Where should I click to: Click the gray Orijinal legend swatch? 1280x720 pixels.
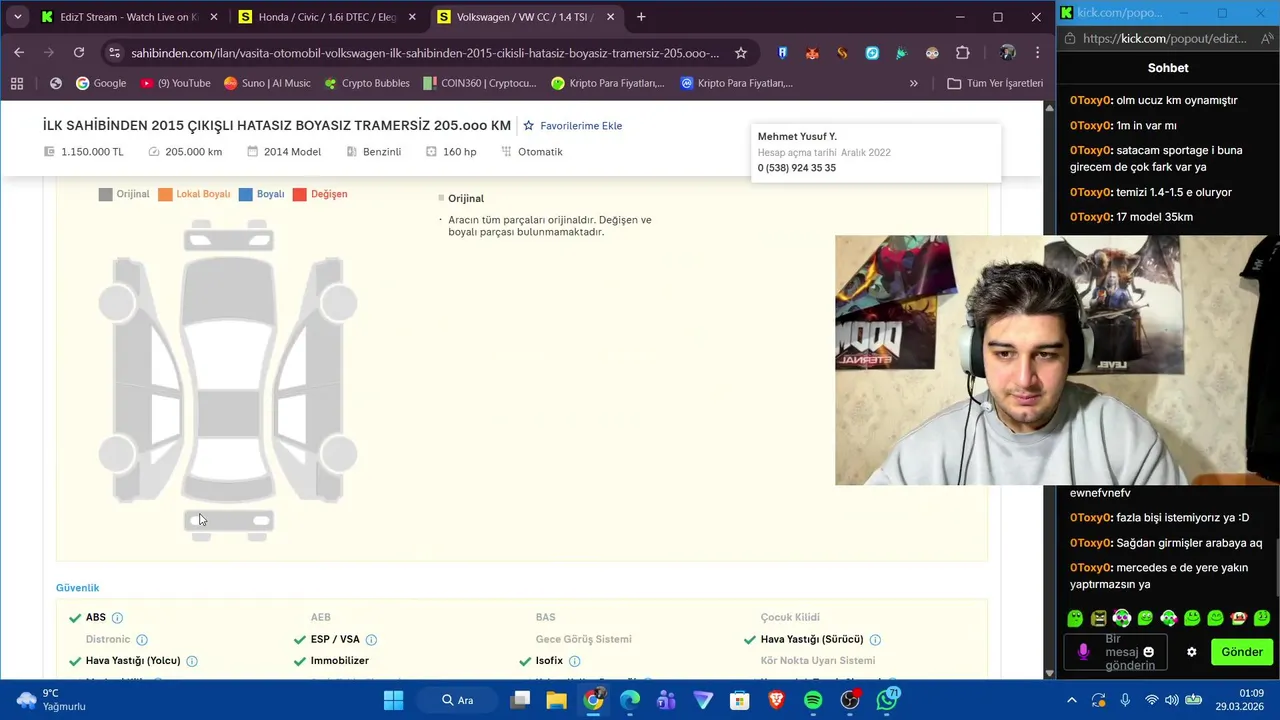tap(105, 194)
